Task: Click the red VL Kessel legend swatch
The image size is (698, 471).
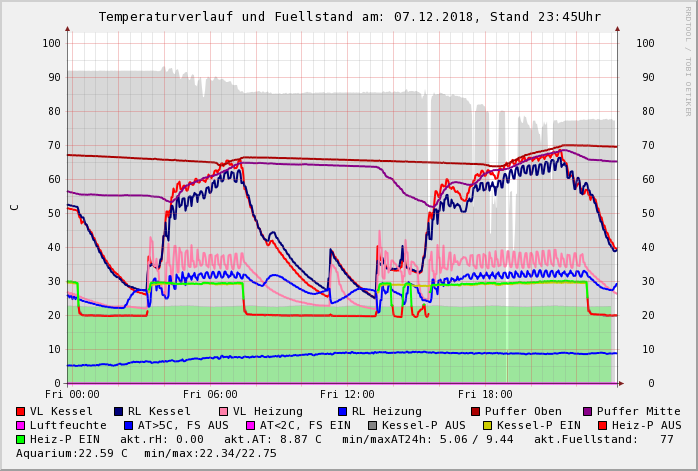Action: pos(21,411)
